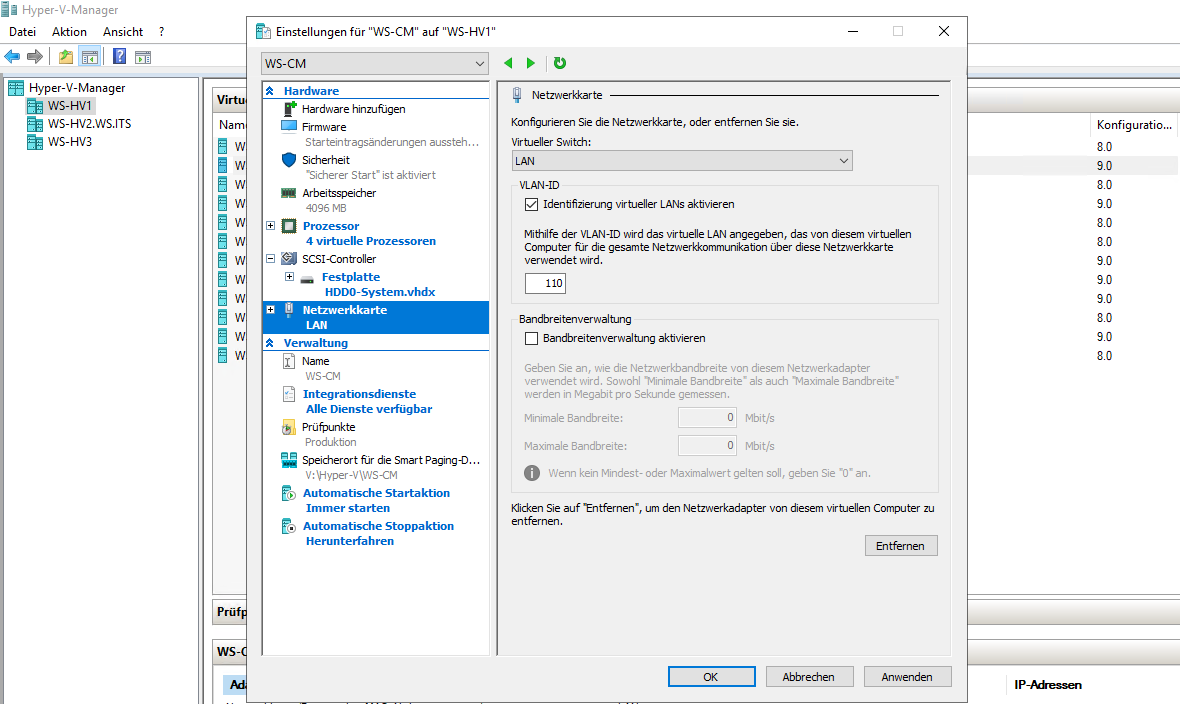Screen dimensions: 1180x704
Task: Open help via the blue question mark icon
Action: 119,56
